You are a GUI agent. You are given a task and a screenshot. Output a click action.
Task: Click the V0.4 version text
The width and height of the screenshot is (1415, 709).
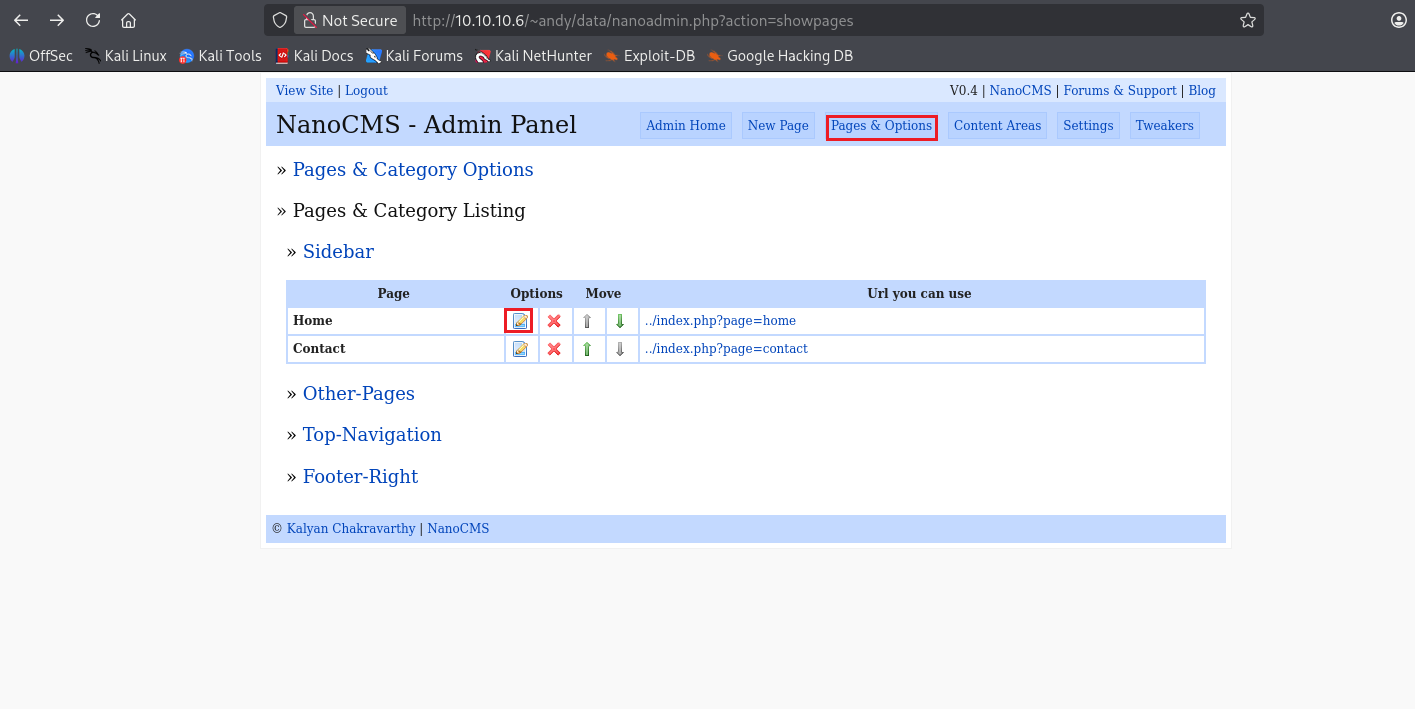963,91
